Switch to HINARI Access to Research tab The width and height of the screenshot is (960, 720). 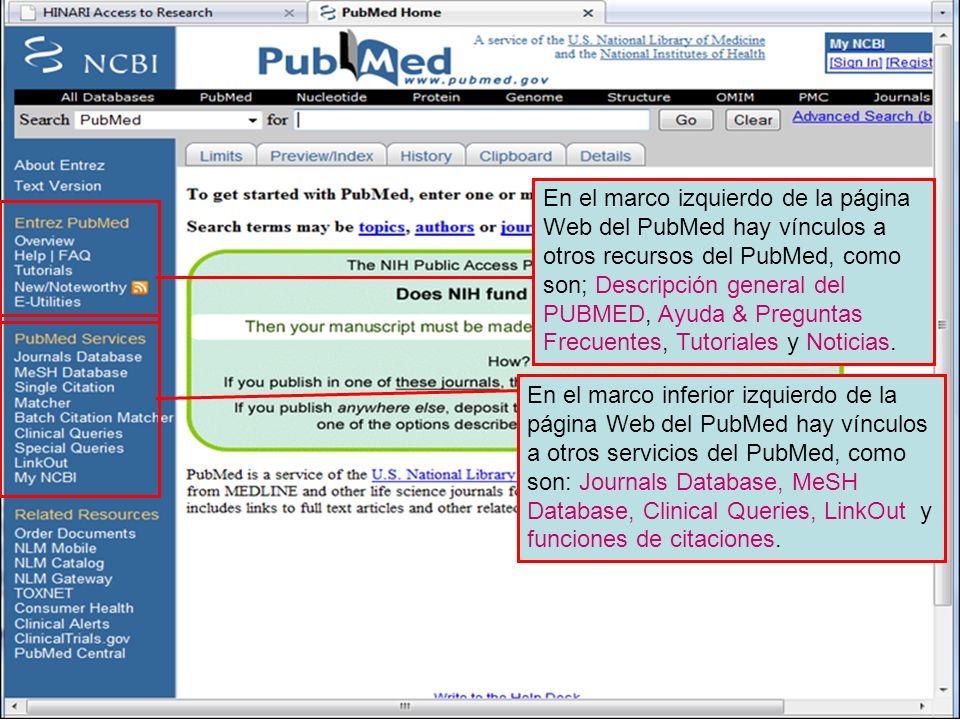click(127, 12)
